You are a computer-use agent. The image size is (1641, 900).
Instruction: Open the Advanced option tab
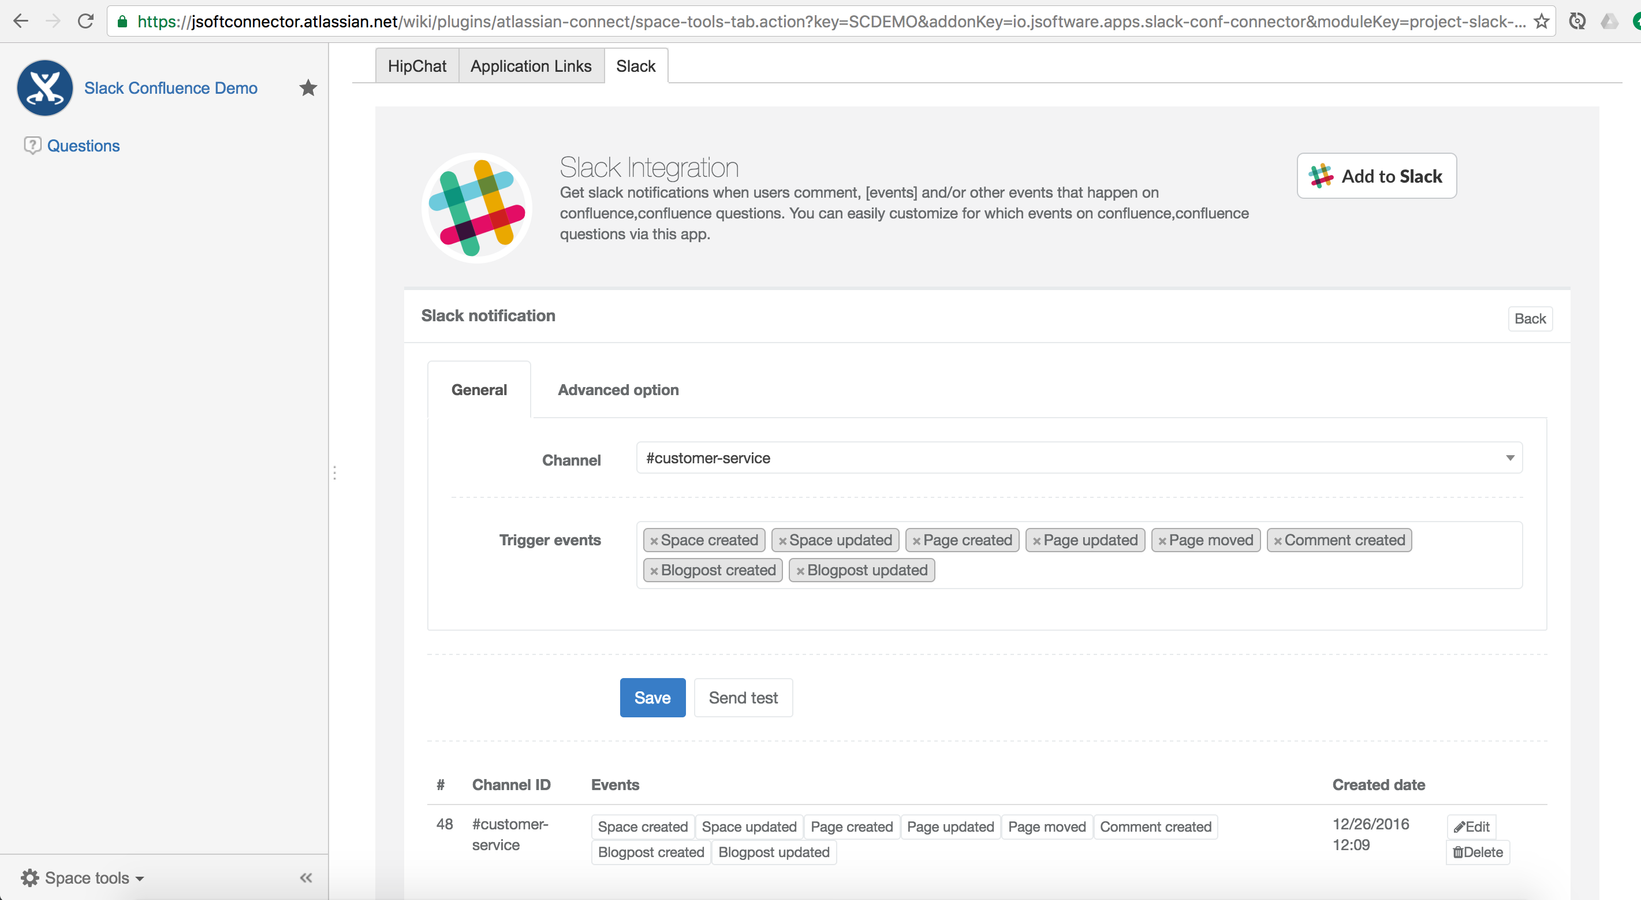click(618, 390)
